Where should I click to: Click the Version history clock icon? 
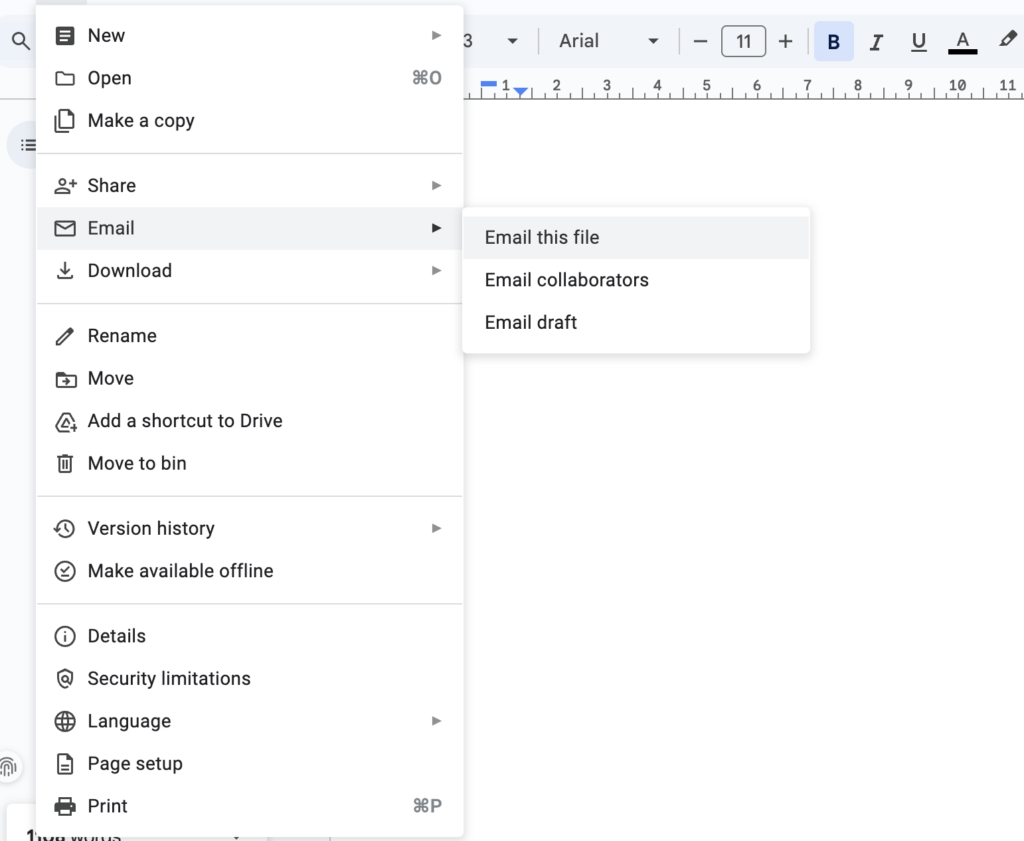coord(64,528)
